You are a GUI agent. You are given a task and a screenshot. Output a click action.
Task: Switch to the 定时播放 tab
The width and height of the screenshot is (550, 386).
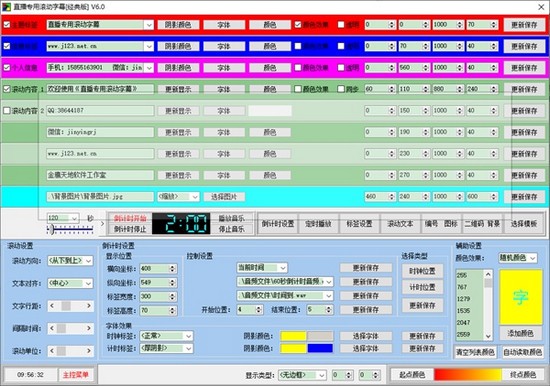click(x=318, y=224)
